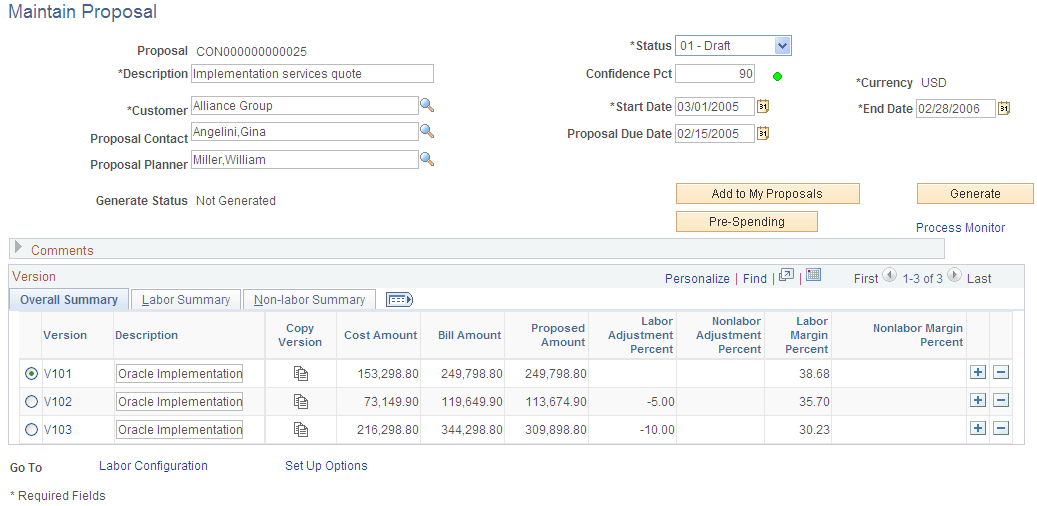Viewport: 1037px width, 506px height.
Task: Click First link in grid navigation
Action: 866,278
